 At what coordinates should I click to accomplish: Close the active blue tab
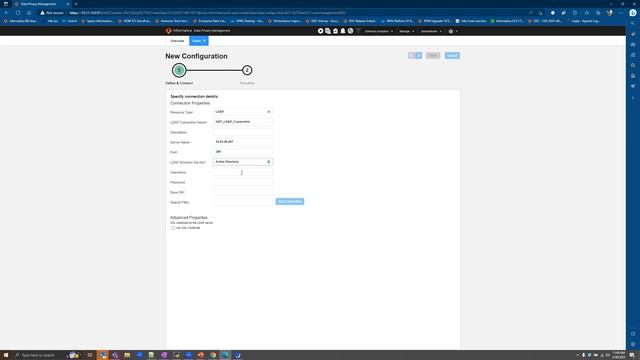204,41
